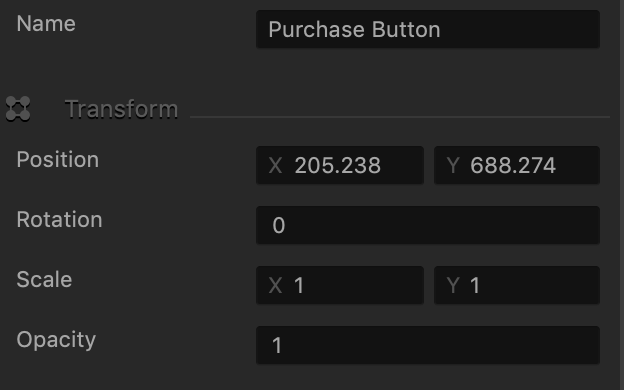Click the X label inside Position field
Image resolution: width=624 pixels, height=390 pixels.
click(x=275, y=165)
